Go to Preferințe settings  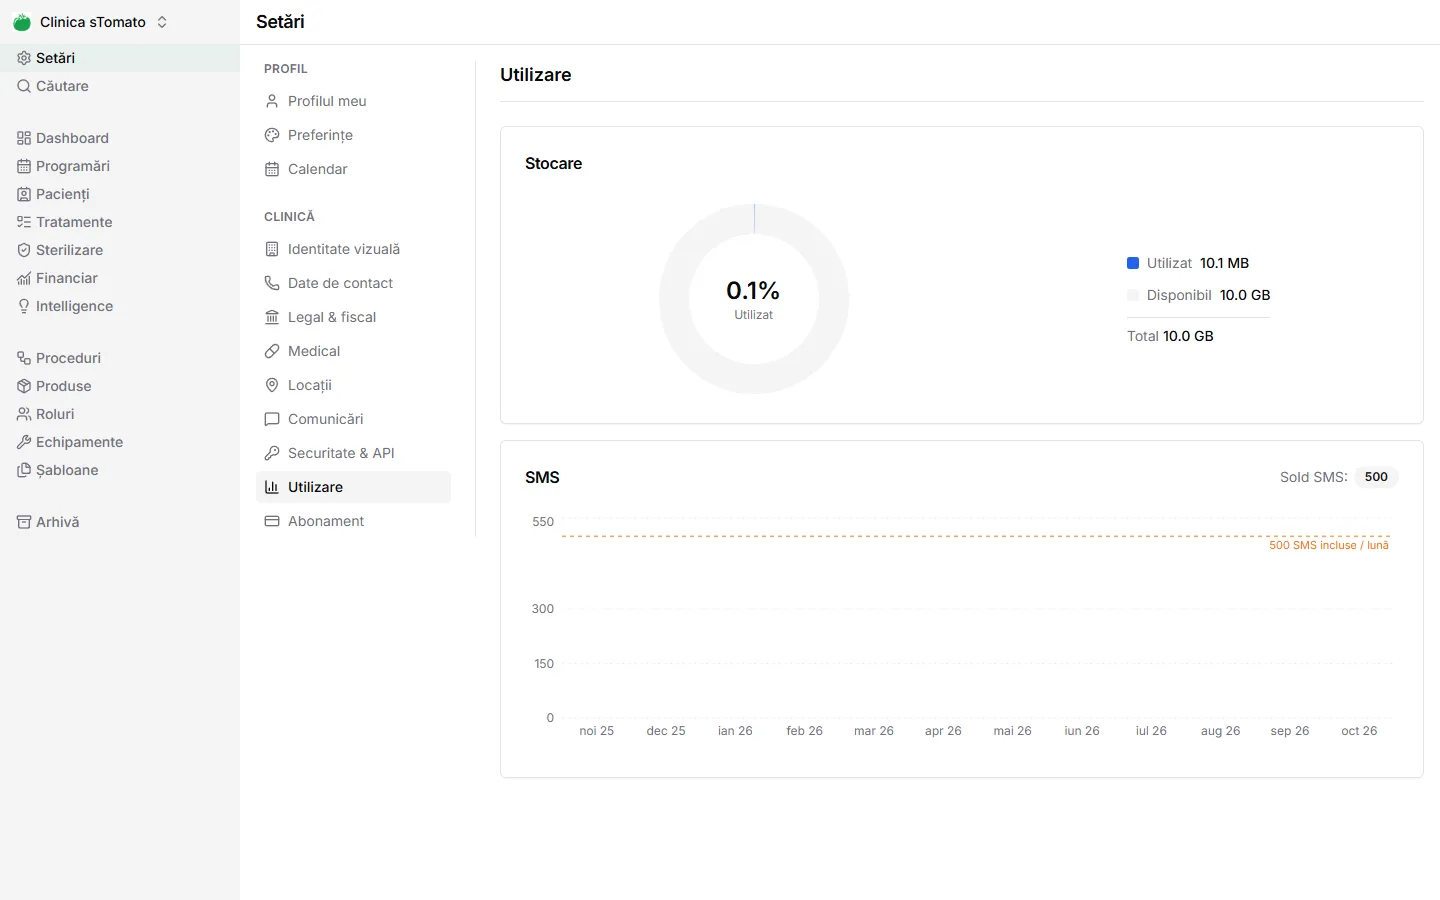pos(353,135)
